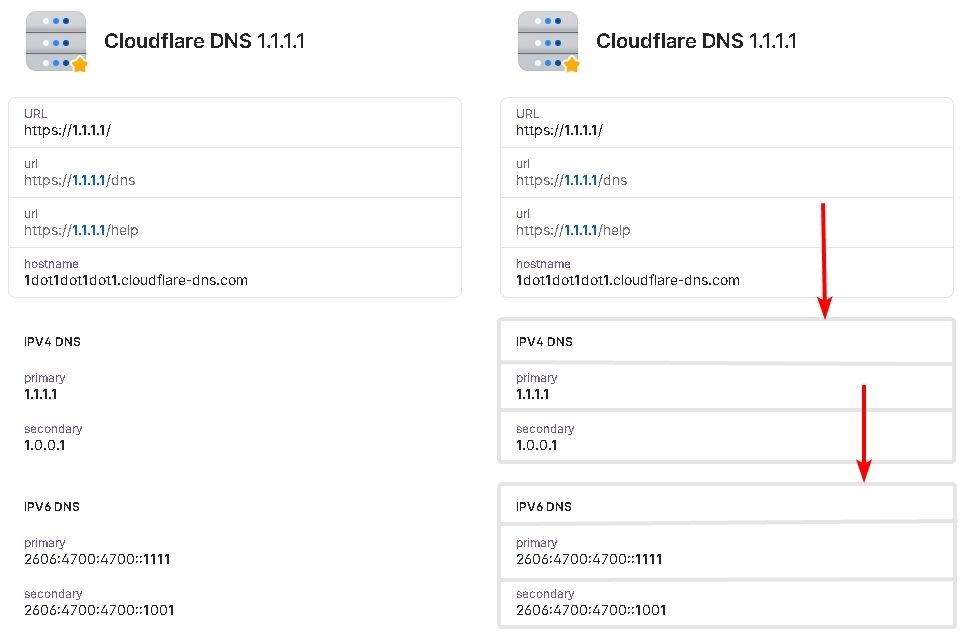Copy the left panel's IPv6 primary address ending 1111
964x635 pixels.
(x=97, y=559)
